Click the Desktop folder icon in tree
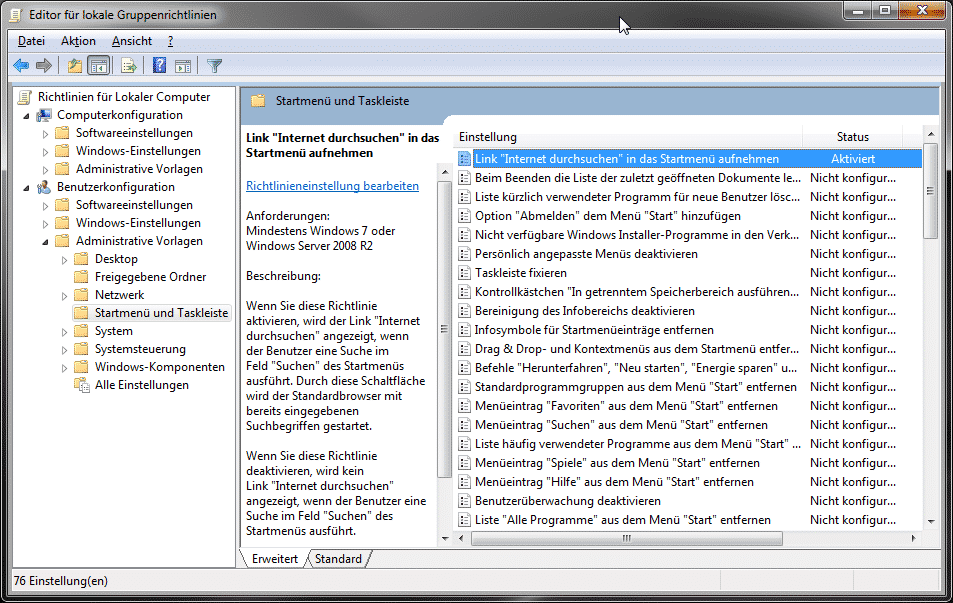This screenshot has height=603, width=953. [81, 259]
